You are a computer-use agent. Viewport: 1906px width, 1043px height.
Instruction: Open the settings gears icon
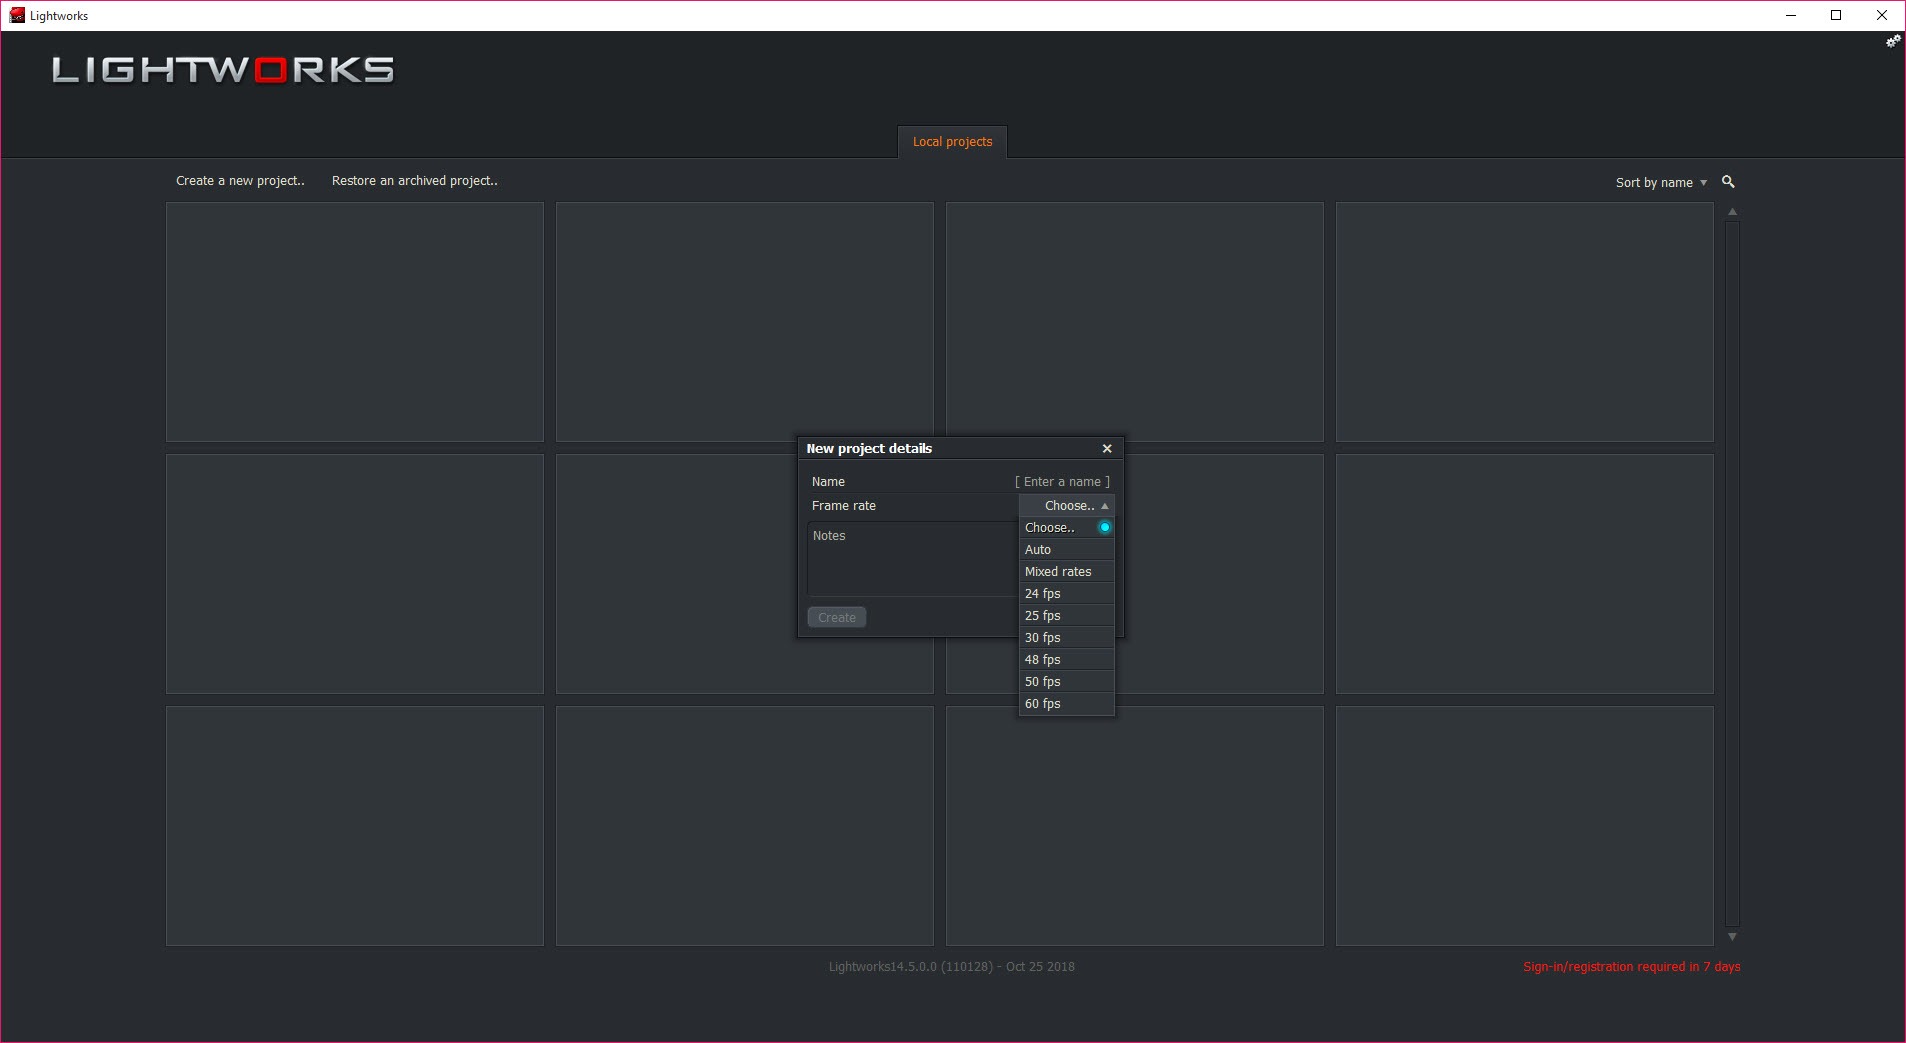1893,42
